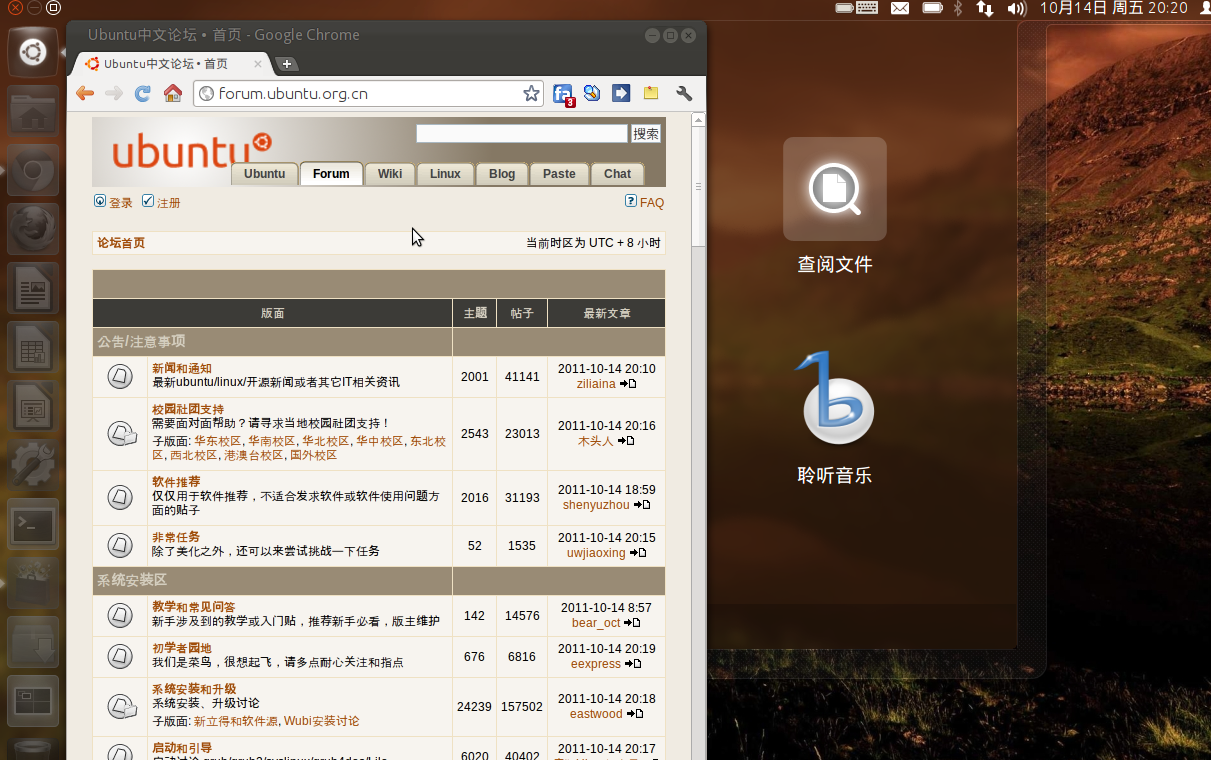Open the volume indicator in top panel

click(x=1017, y=8)
